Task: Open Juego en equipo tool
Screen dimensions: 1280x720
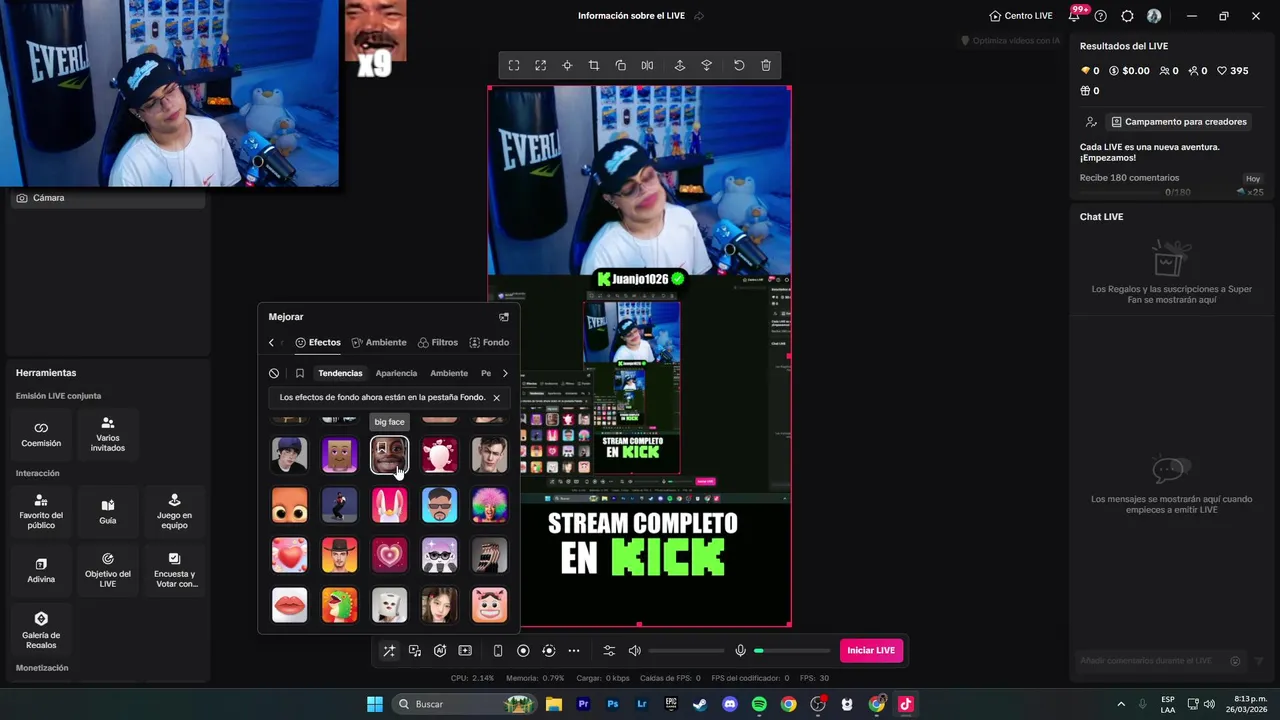Action: pyautogui.click(x=174, y=511)
